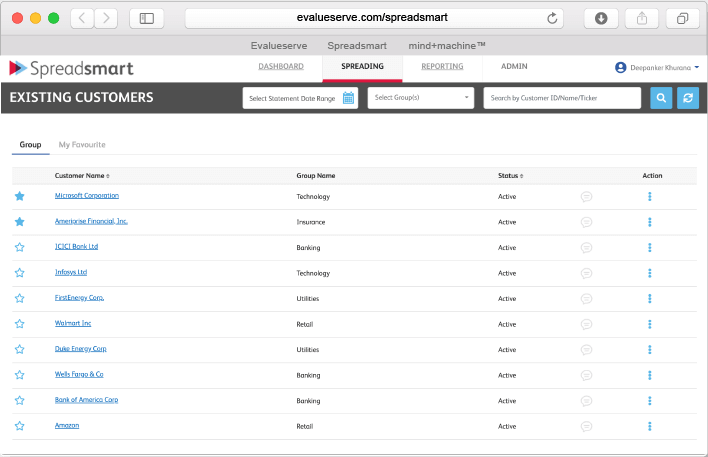Open the Safari downloads icon
The image size is (708, 457).
coord(601,18)
